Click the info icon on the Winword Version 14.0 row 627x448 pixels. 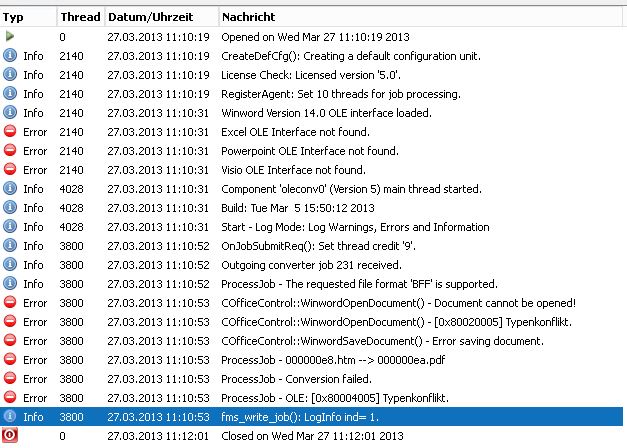[x=10, y=112]
